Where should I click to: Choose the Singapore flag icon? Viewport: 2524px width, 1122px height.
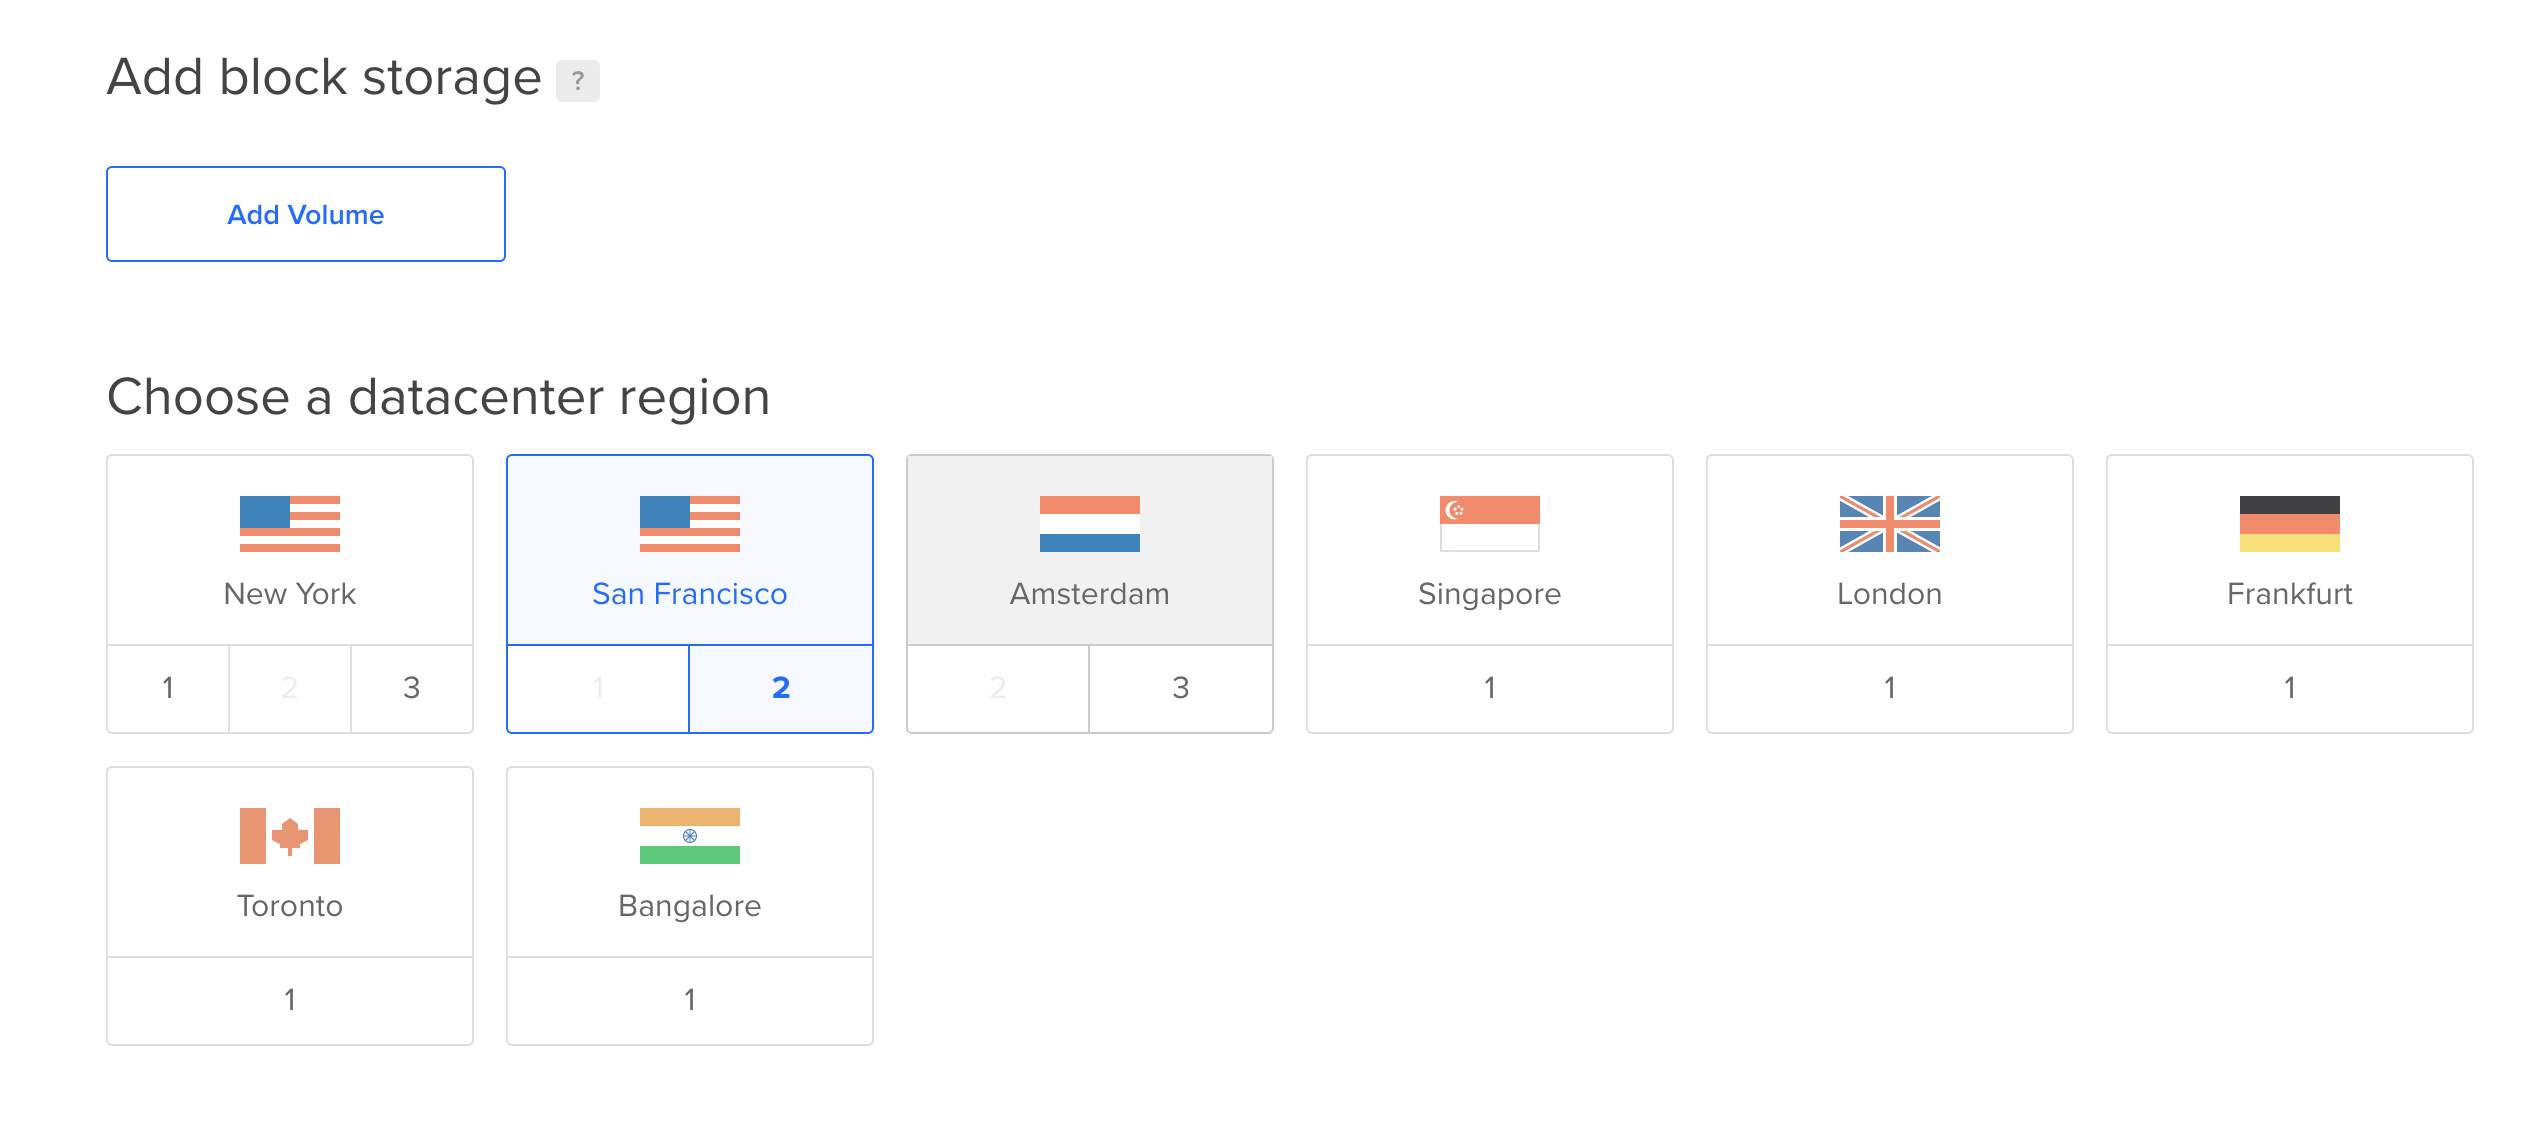pyautogui.click(x=1490, y=524)
